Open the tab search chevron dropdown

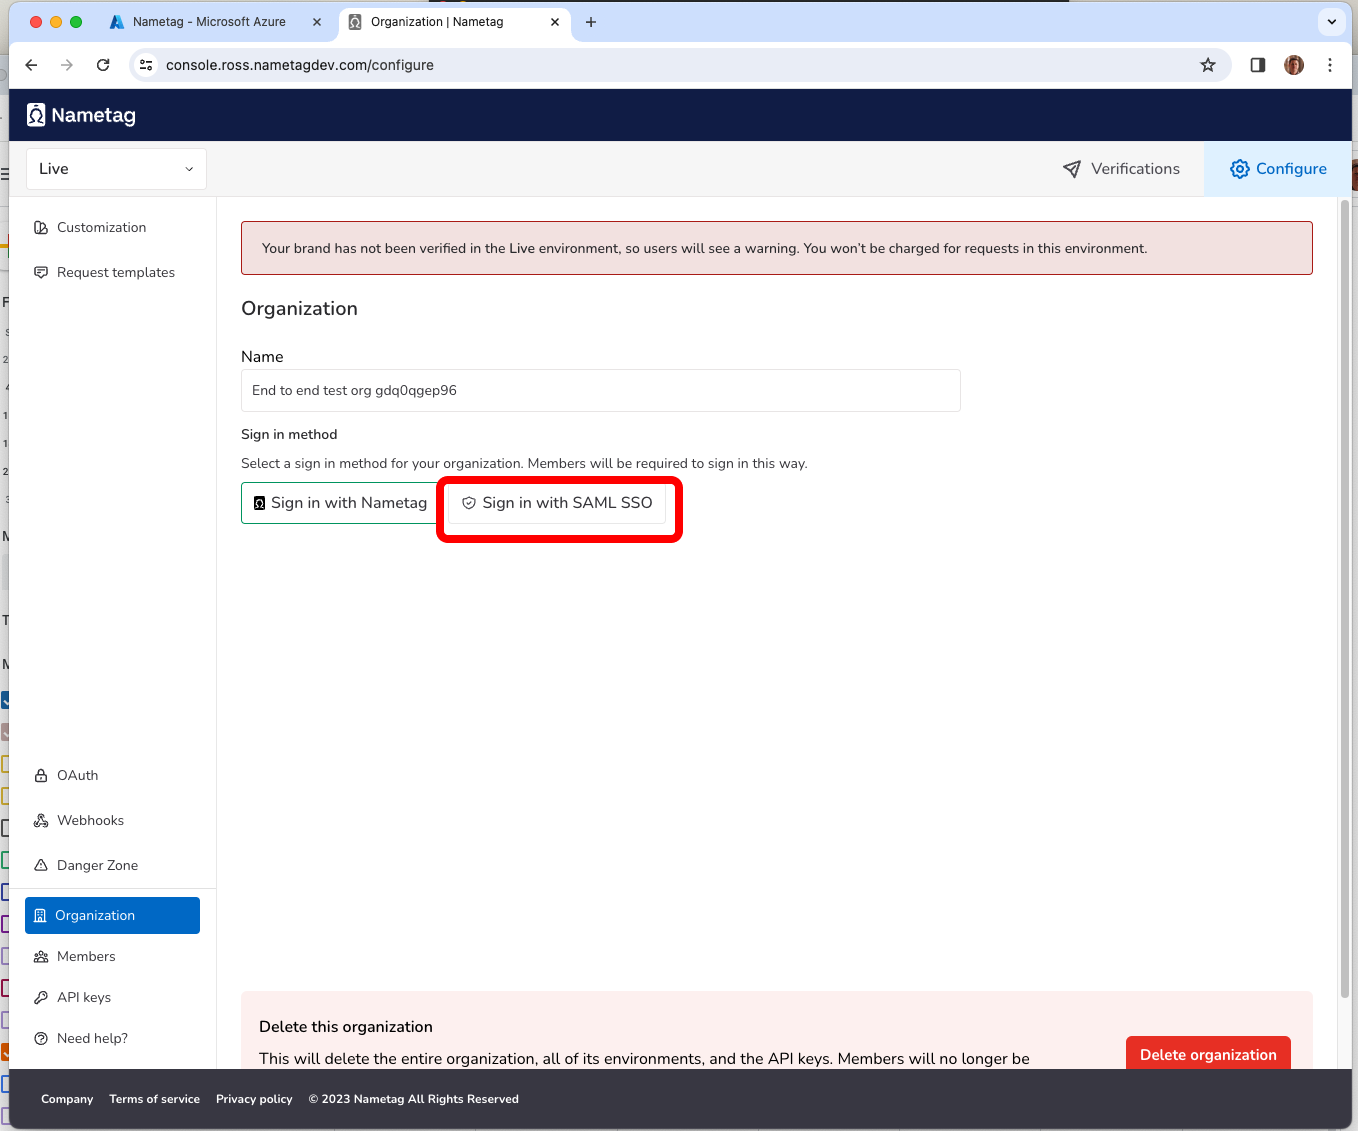1332,21
